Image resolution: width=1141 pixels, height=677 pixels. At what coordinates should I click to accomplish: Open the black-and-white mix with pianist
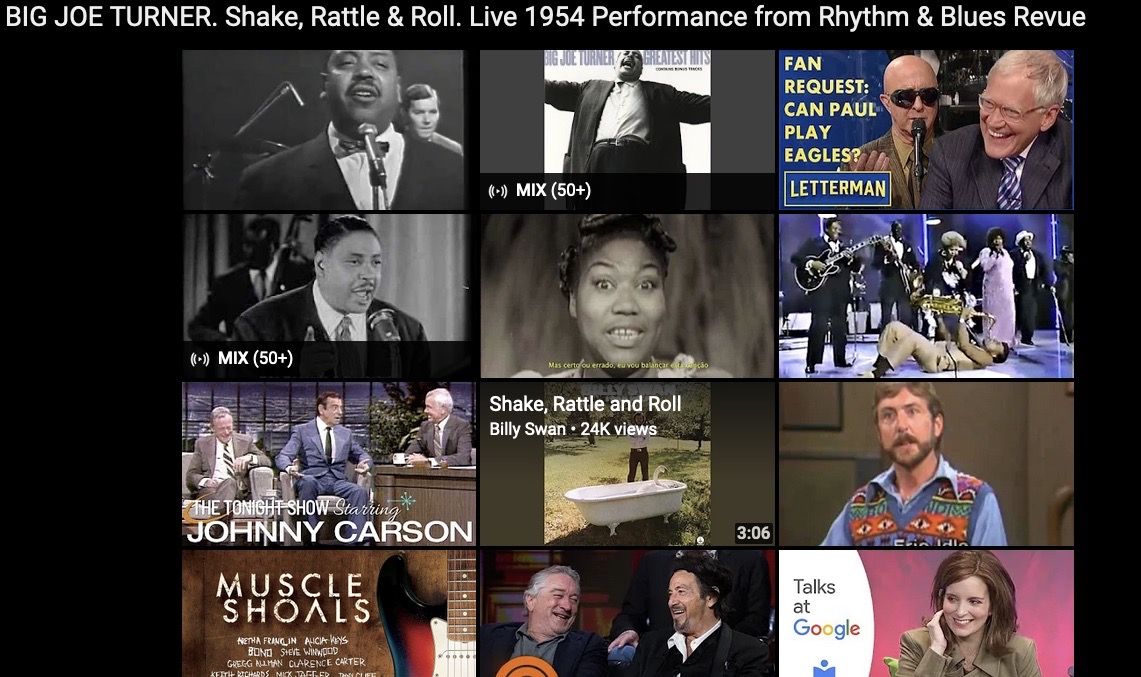point(329,296)
